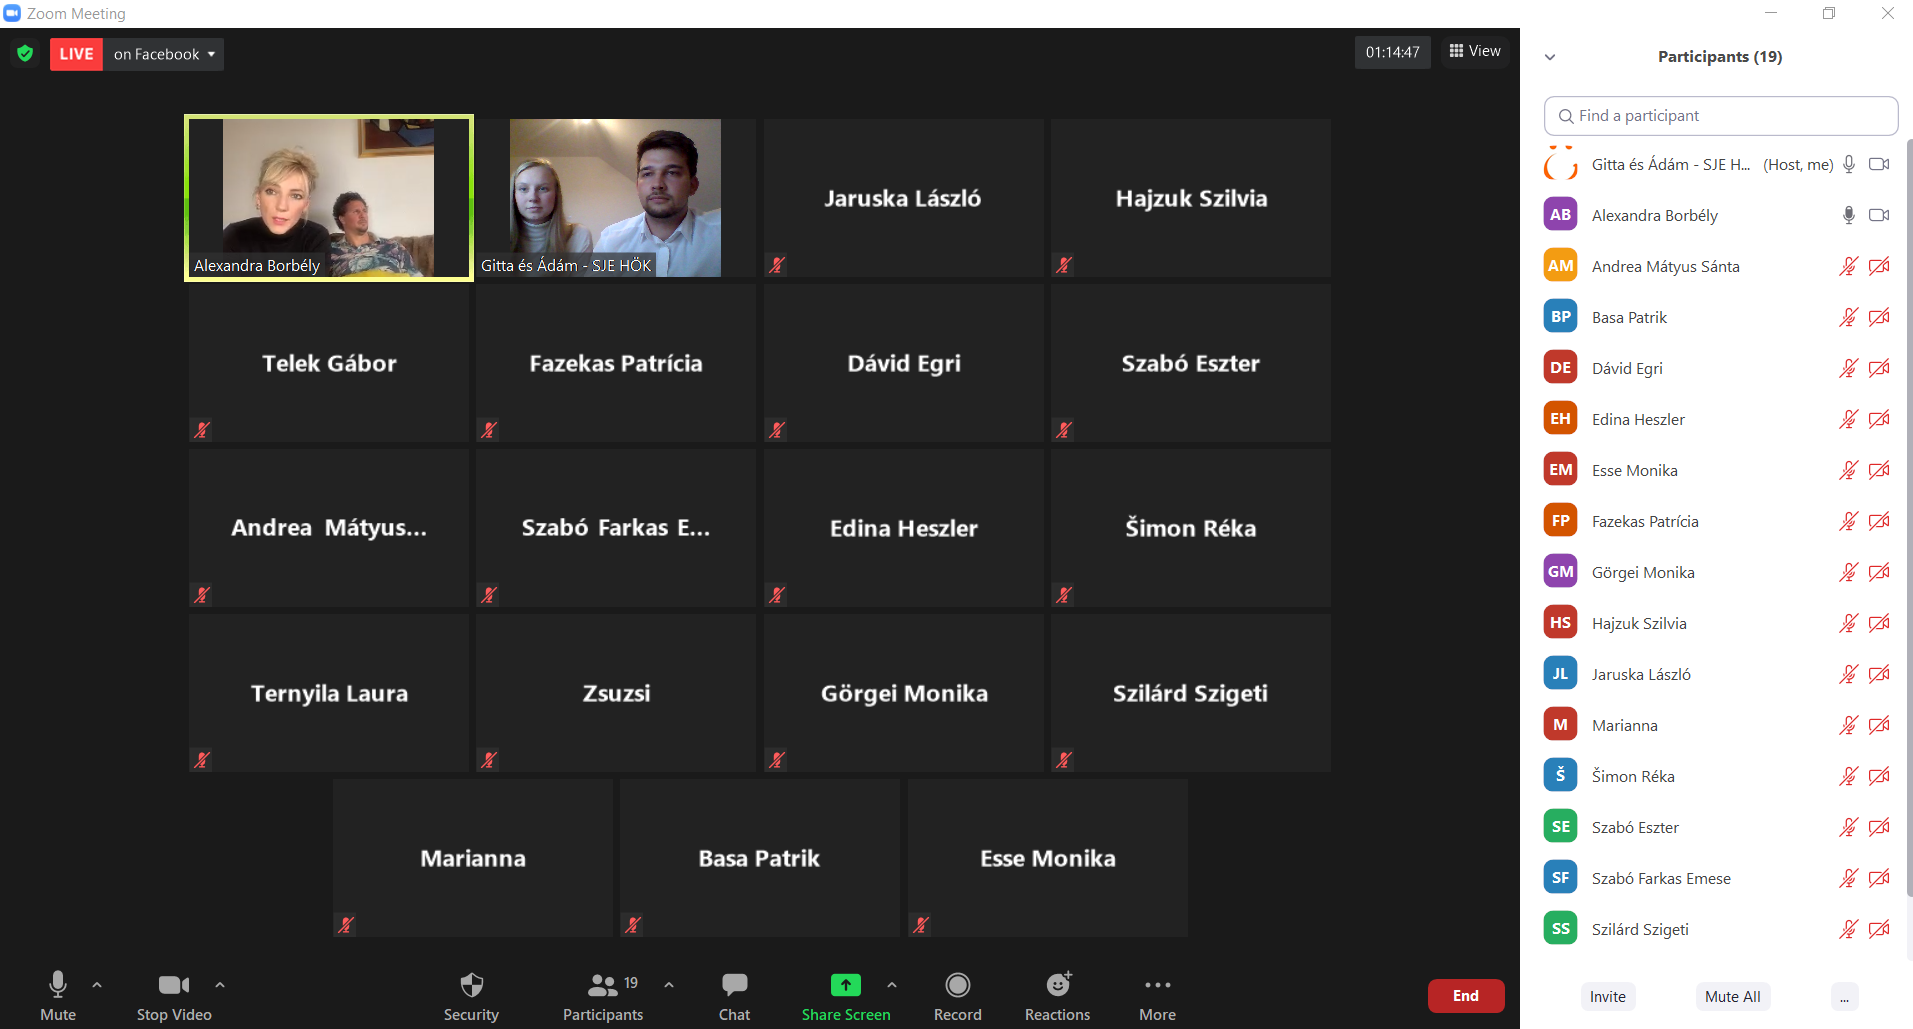This screenshot has height=1029, width=1913.
Task: Open the View layout menu
Action: (1475, 51)
